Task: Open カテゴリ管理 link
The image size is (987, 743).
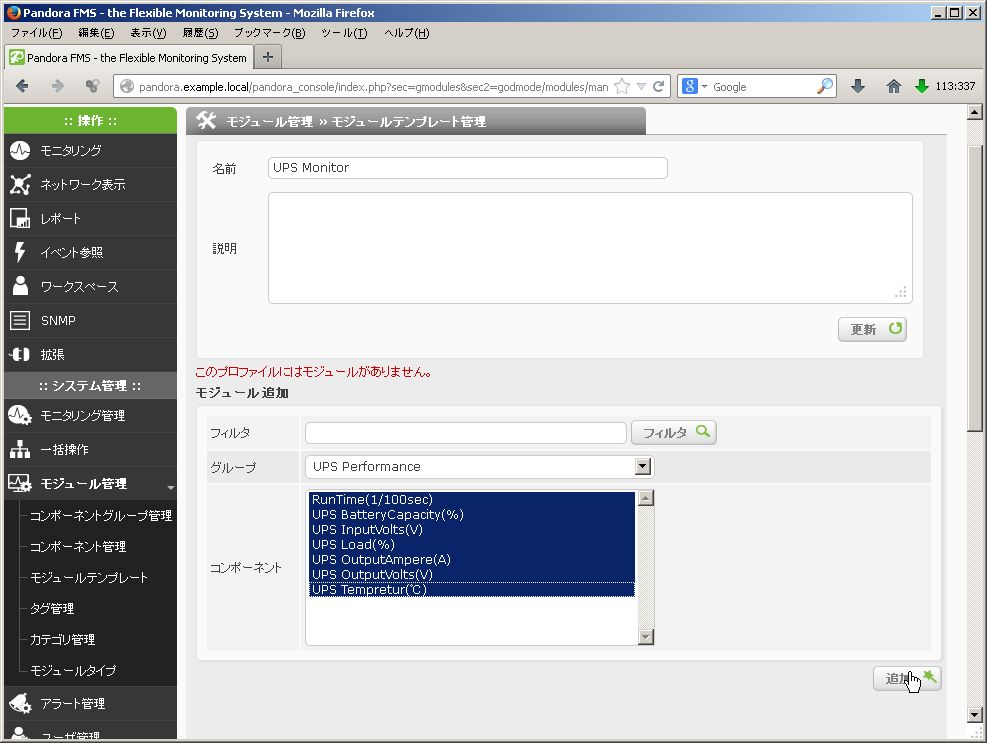Action: click(x=62, y=639)
